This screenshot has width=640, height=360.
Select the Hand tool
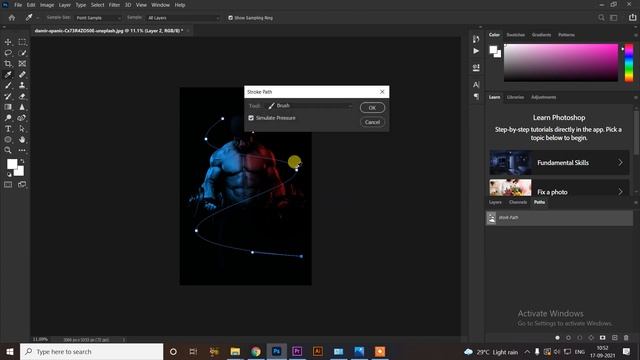tap(22, 140)
